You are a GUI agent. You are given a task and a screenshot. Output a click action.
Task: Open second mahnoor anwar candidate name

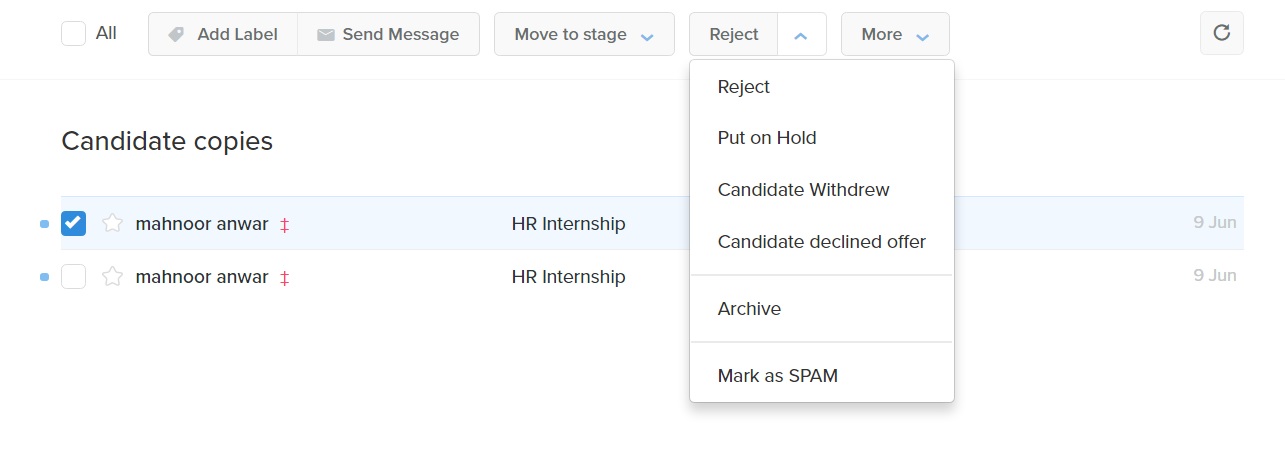(x=202, y=277)
